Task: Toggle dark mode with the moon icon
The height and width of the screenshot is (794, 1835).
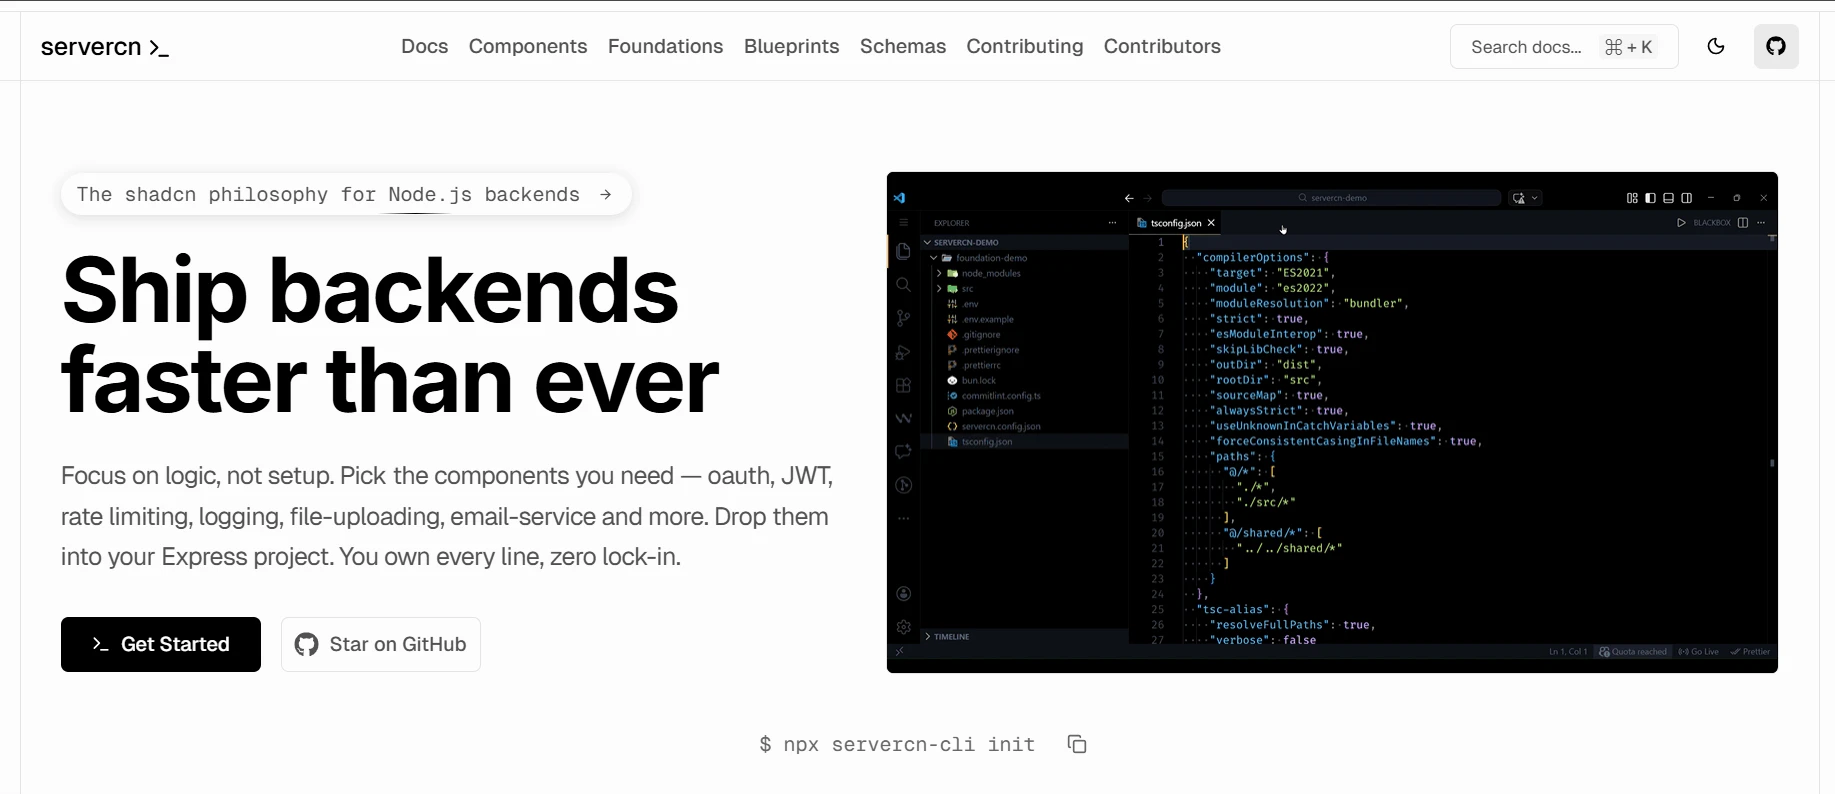Action: (1716, 46)
